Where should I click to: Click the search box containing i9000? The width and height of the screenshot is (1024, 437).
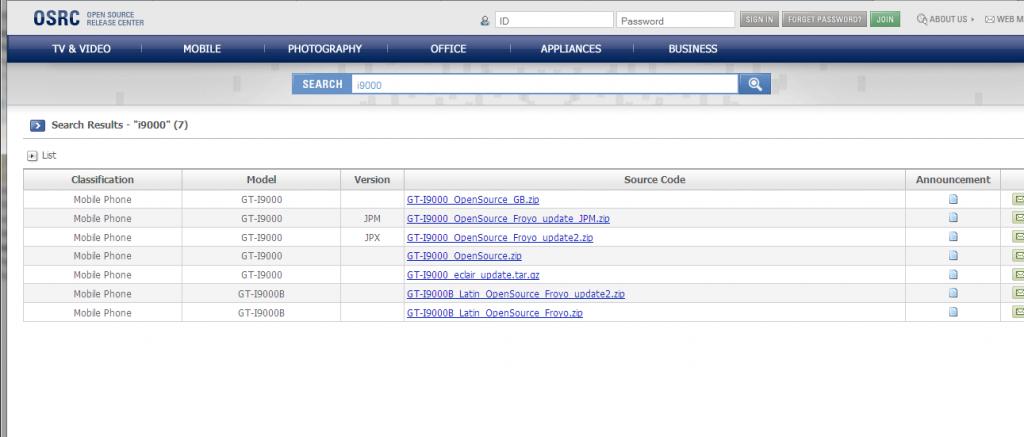click(x=545, y=84)
